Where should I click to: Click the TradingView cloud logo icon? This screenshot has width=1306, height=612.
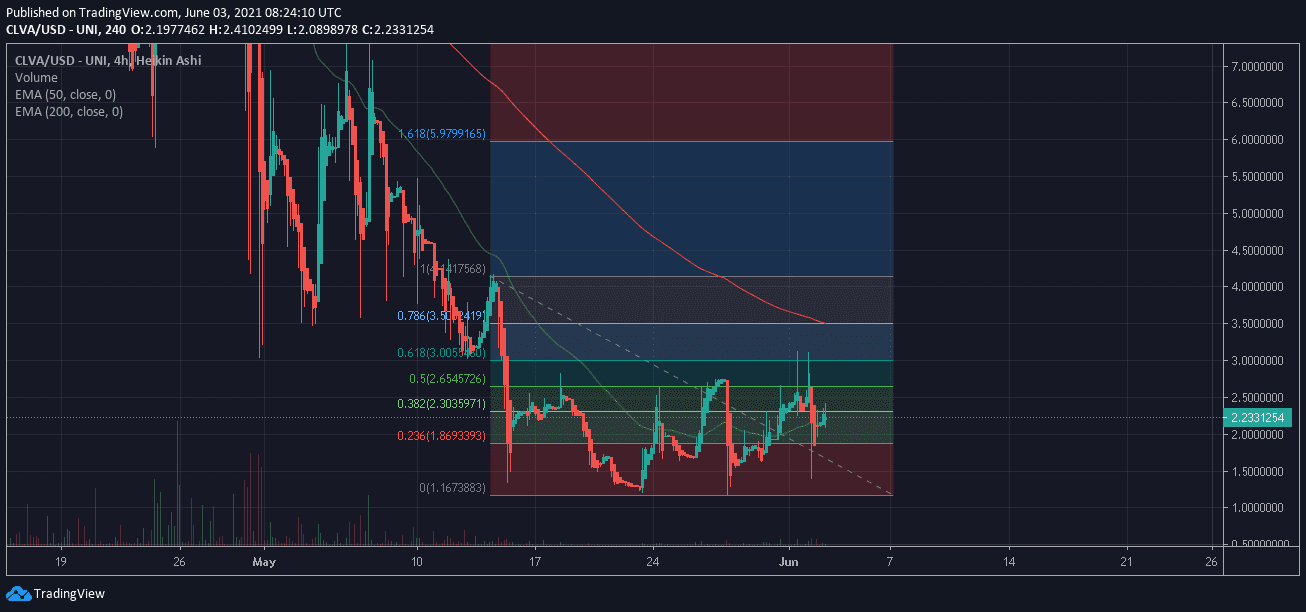19,593
